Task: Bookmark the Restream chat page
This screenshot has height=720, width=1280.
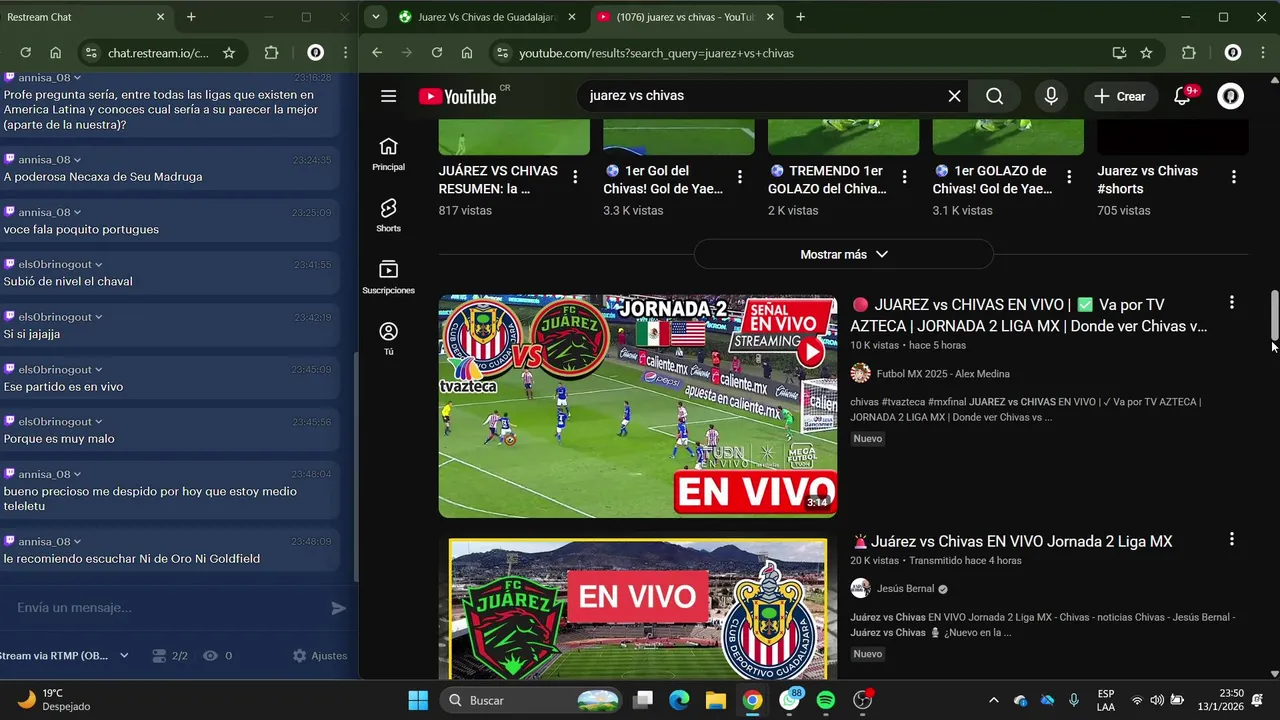Action: (229, 53)
